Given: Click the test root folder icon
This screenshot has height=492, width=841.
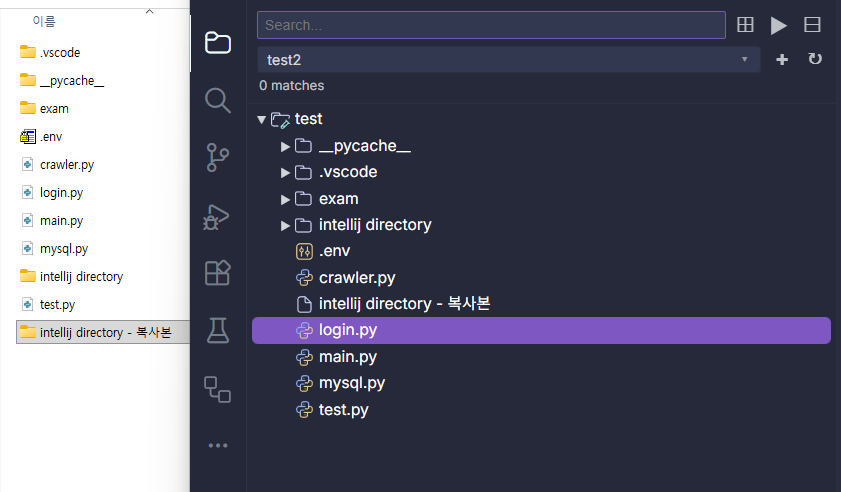Looking at the screenshot, I should click(280, 120).
